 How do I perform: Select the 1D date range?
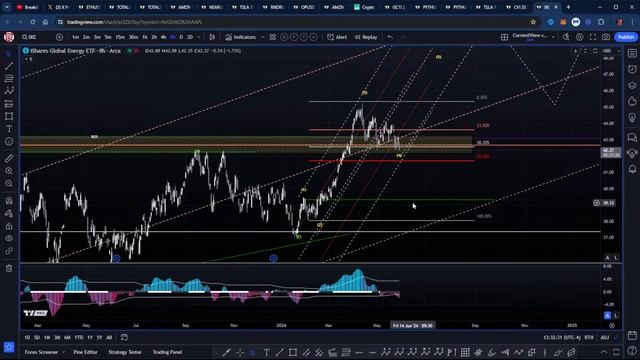click(x=27, y=338)
